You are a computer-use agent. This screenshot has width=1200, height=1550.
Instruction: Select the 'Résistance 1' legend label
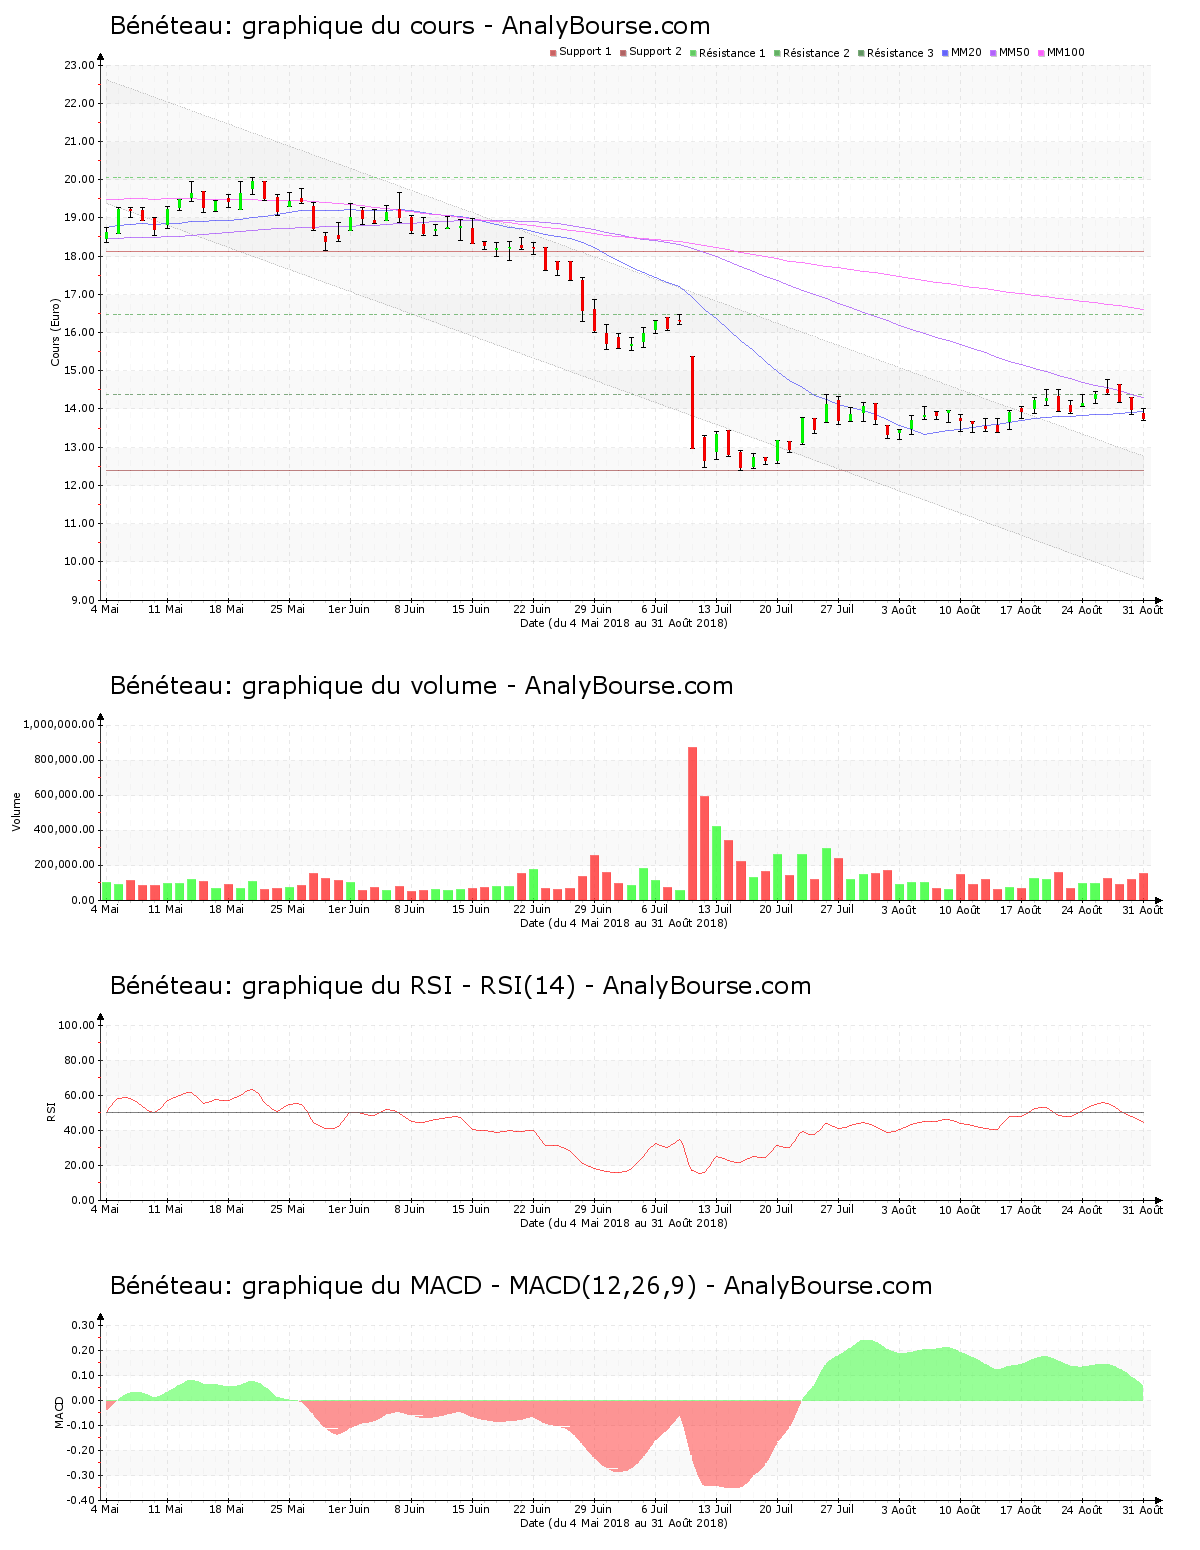click(x=732, y=53)
